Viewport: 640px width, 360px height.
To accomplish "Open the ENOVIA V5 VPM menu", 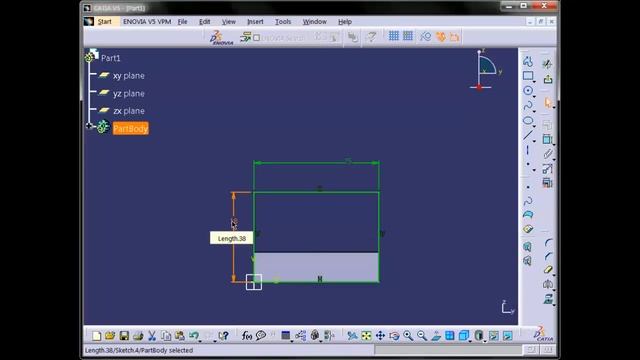I will click(147, 22).
